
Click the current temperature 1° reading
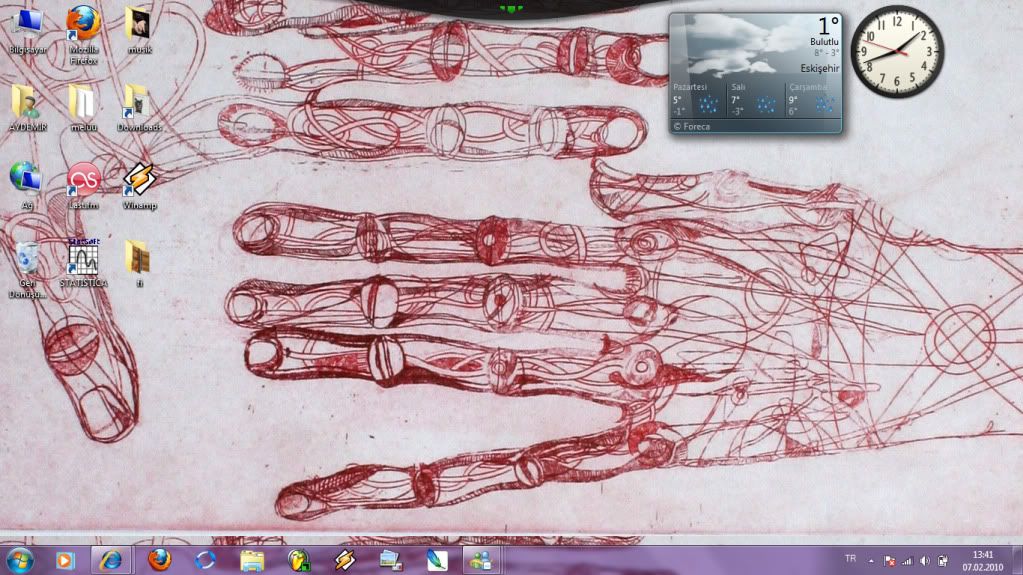pos(828,26)
